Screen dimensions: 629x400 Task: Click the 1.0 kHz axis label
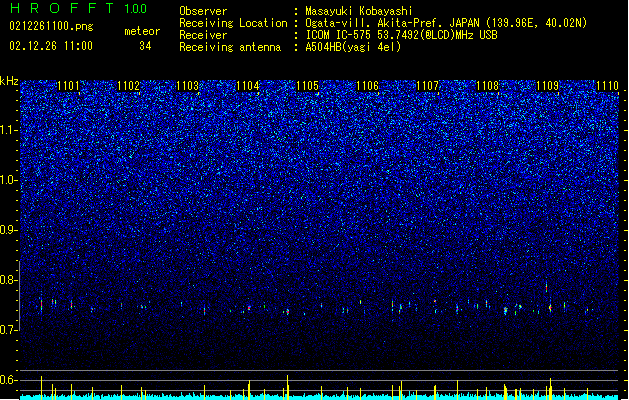9,180
